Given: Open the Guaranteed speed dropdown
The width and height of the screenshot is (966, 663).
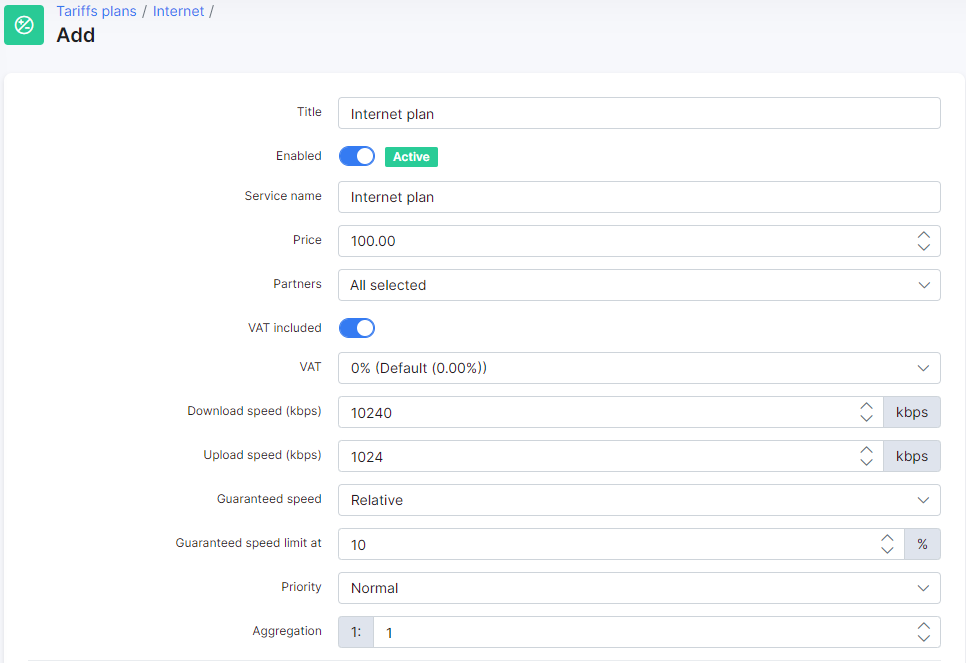Looking at the screenshot, I should point(638,500).
